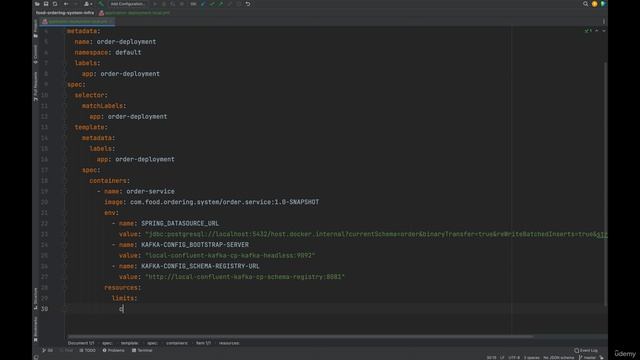Click the LF line separator in status bar

(502, 358)
